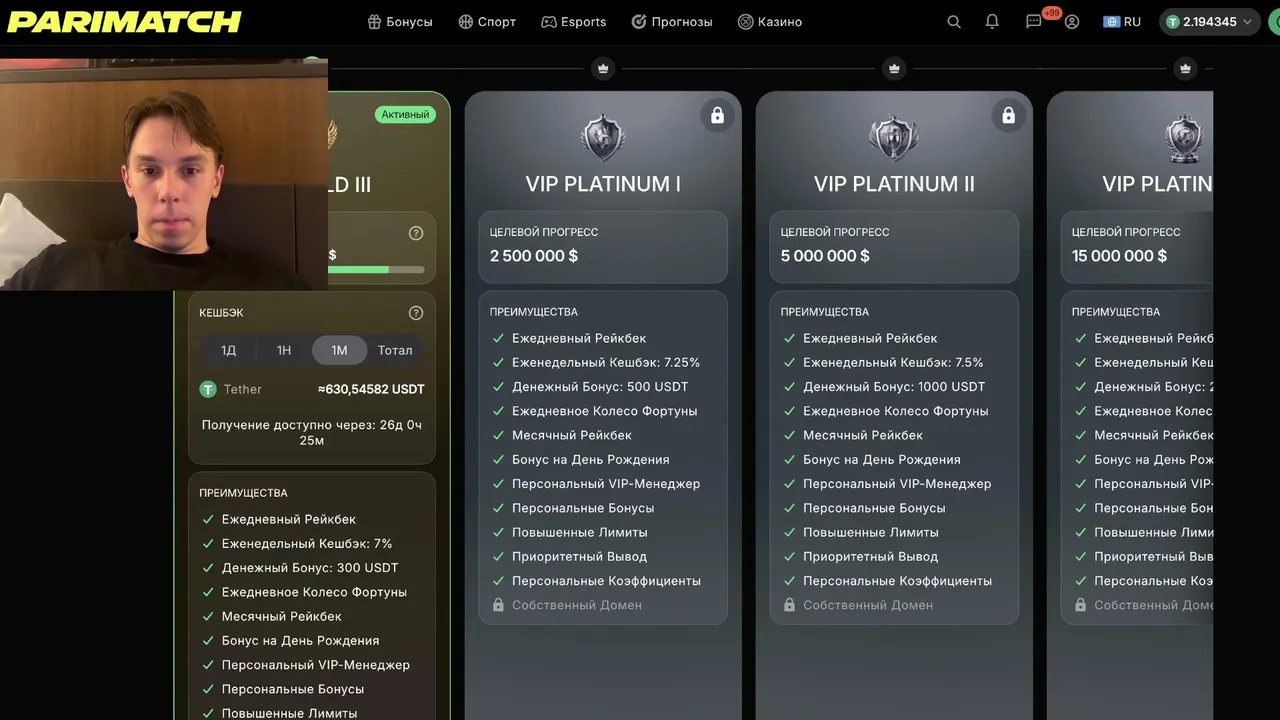Image resolution: width=1280 pixels, height=720 pixels.
Task: Open the Esports section
Action: tap(574, 22)
